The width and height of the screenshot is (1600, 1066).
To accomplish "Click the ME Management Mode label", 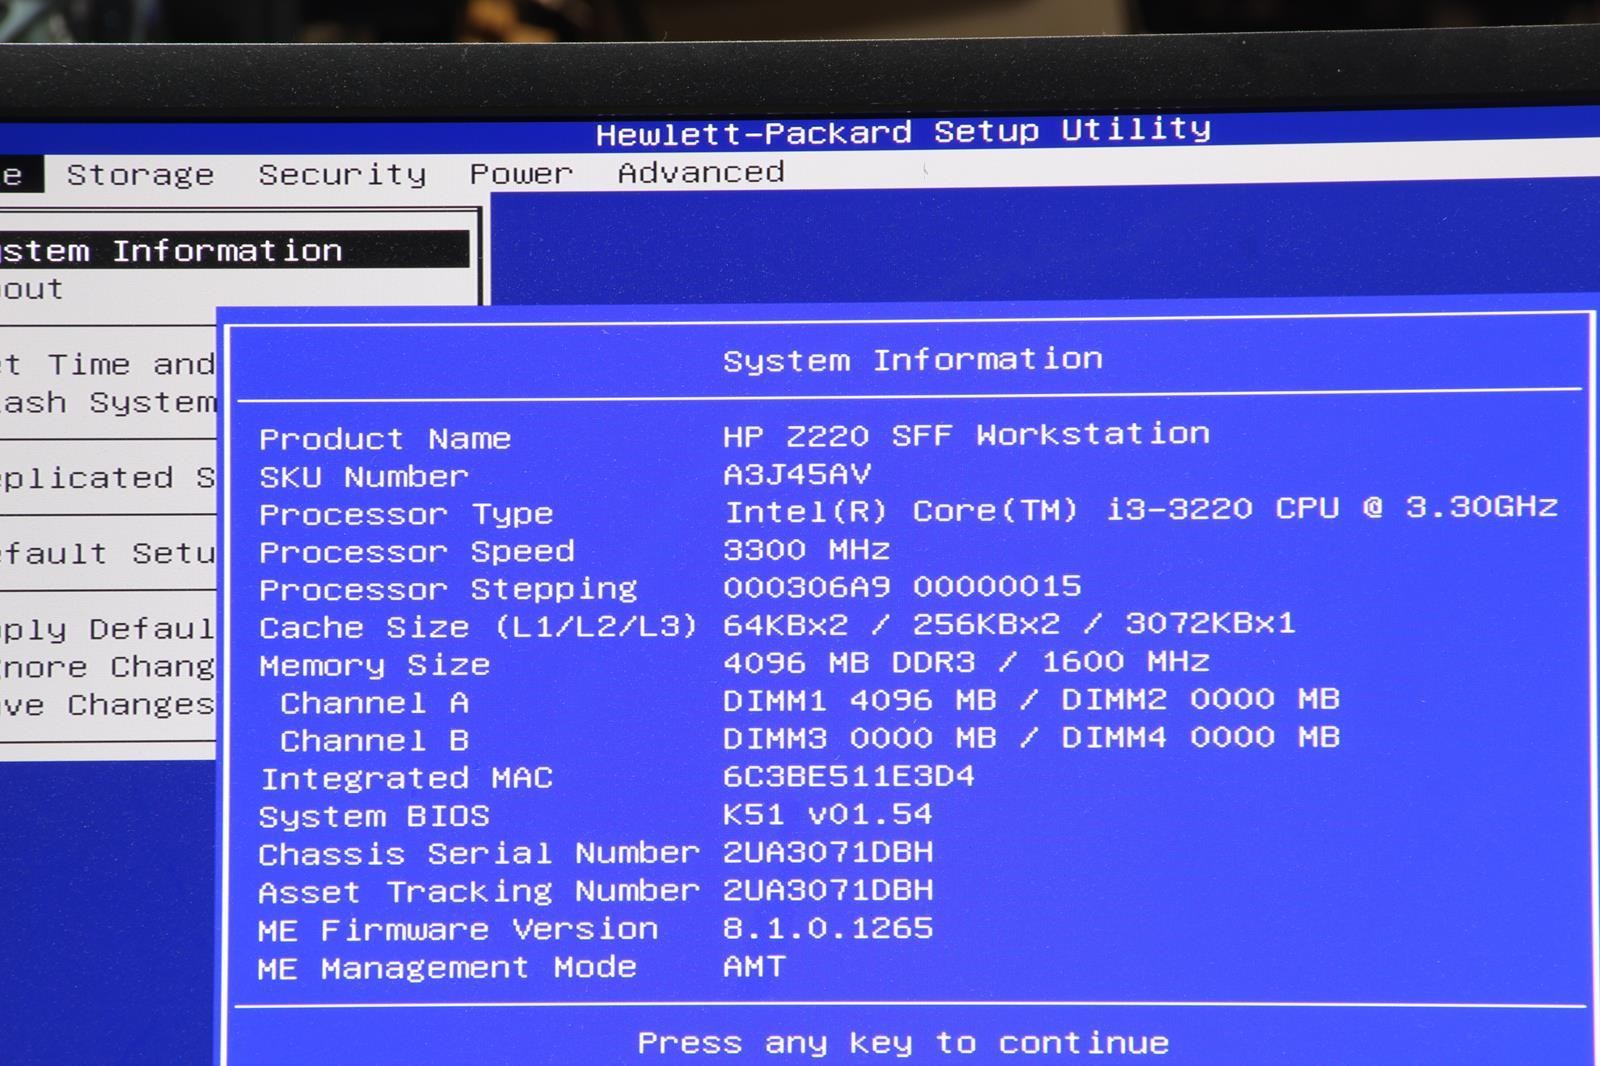I will [446, 968].
